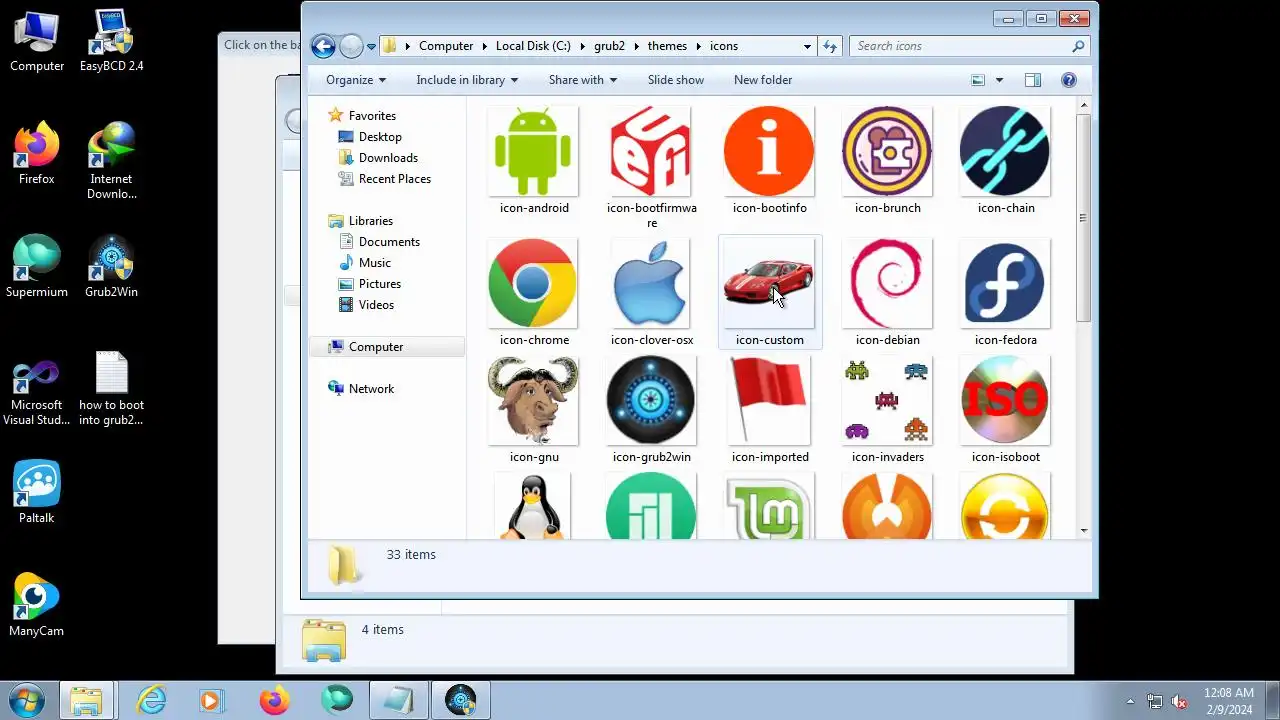The width and height of the screenshot is (1280, 720).
Task: Select the icon-invaders thumbnail
Action: 887,401
